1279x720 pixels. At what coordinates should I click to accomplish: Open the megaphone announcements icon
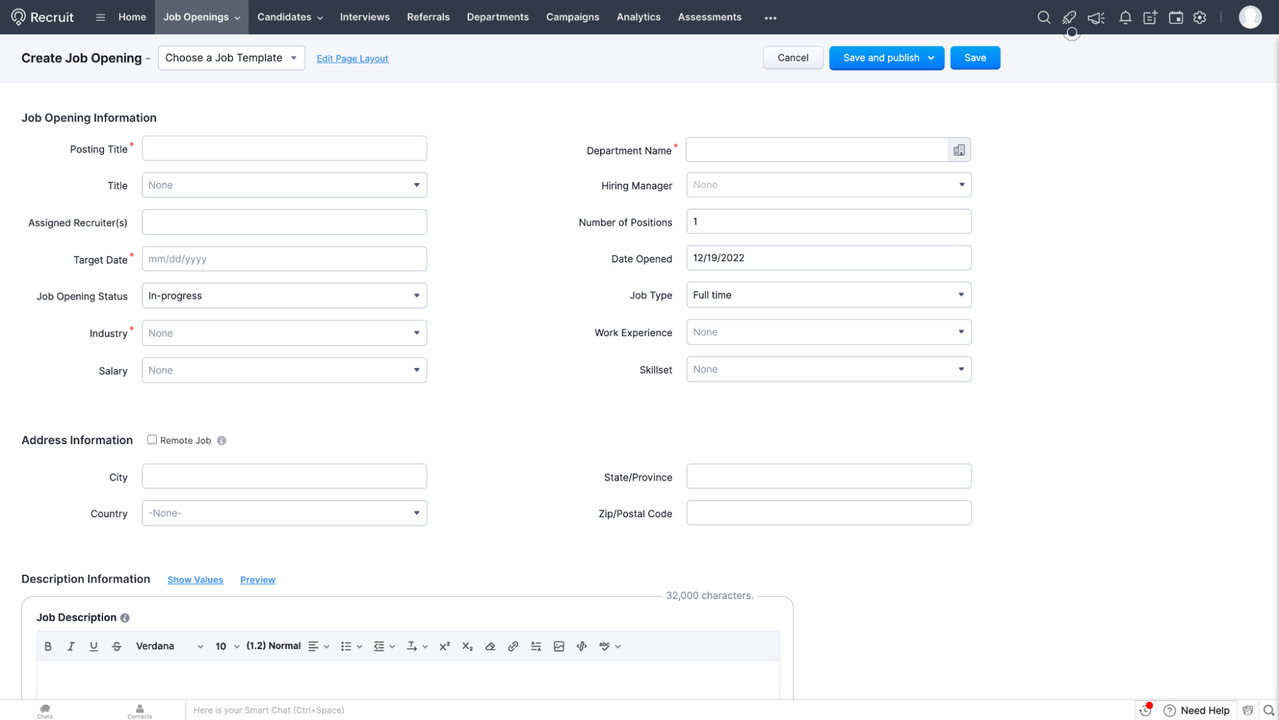(1096, 17)
